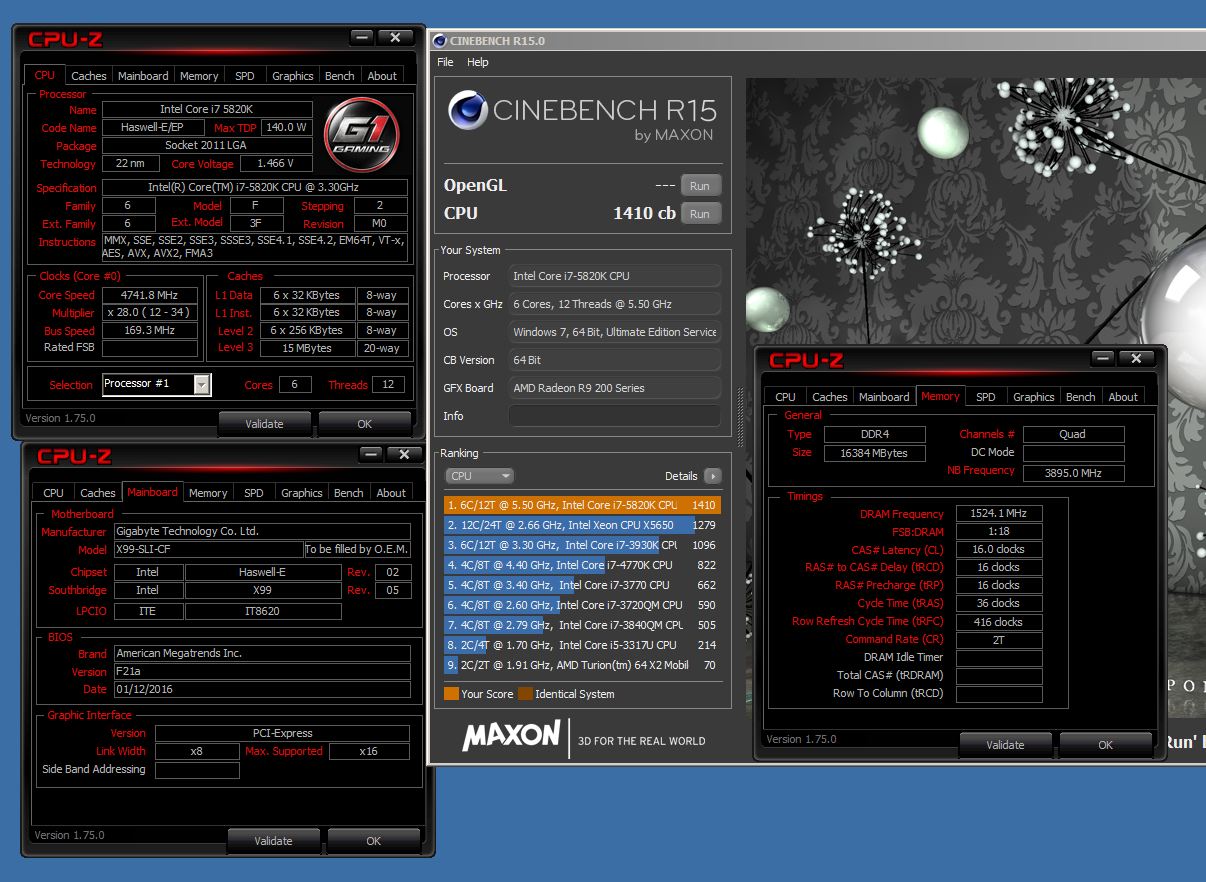Select ranking entry for Core i7-3720QM
The image size is (1206, 882).
tap(582, 605)
